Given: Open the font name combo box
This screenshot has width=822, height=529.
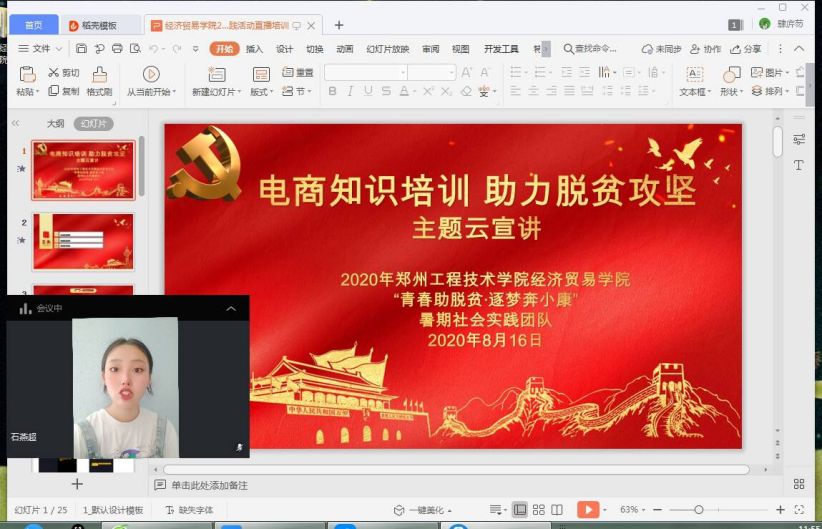Looking at the screenshot, I should coord(366,72).
